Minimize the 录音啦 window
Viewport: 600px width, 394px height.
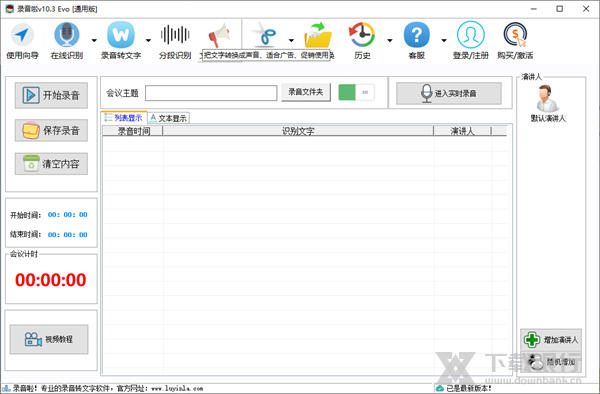click(x=534, y=9)
